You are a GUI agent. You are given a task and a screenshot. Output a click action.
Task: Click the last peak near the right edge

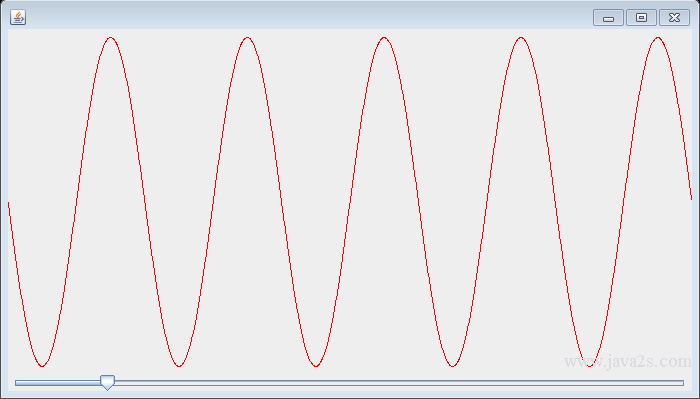click(658, 38)
